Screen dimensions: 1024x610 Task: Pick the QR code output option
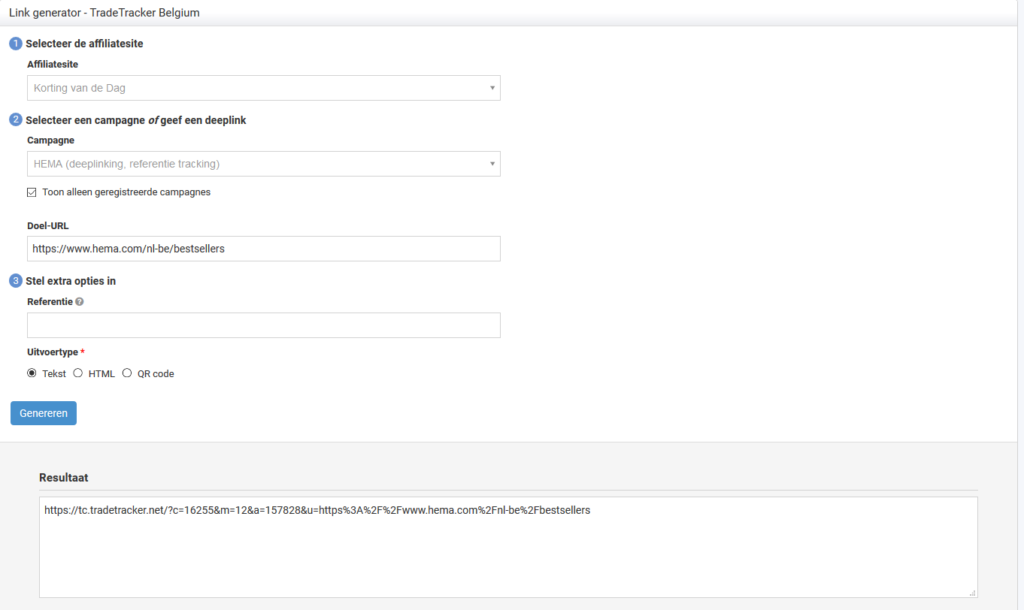pos(127,373)
